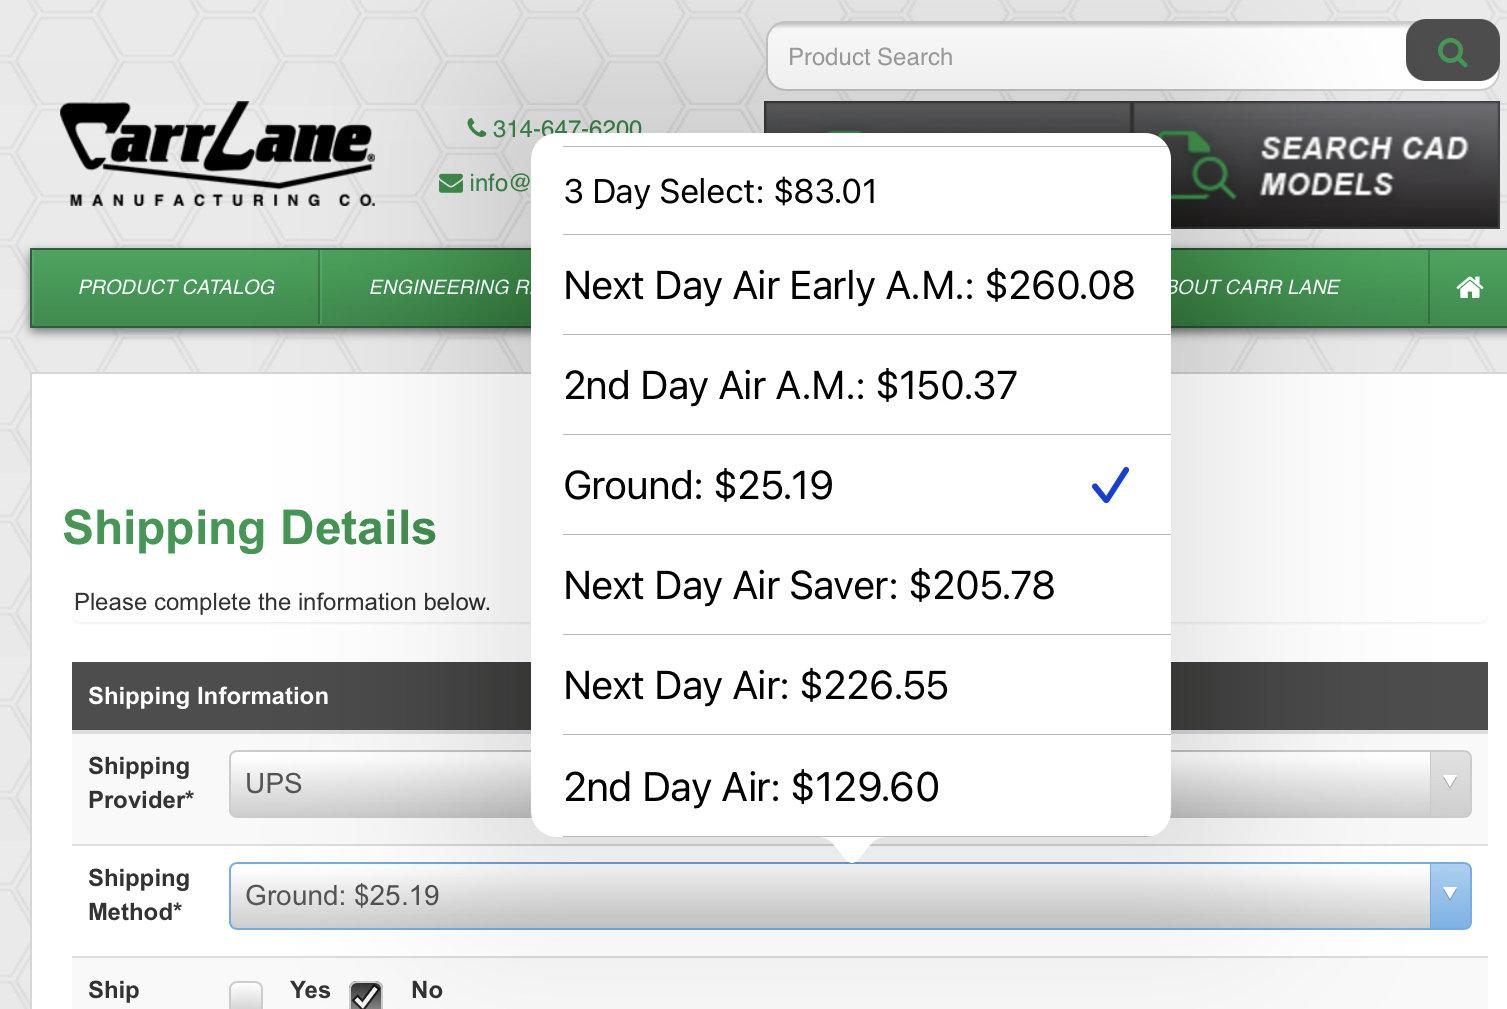1507x1009 pixels.
Task: Select Next Day Air Early A.M. option
Action: click(850, 286)
